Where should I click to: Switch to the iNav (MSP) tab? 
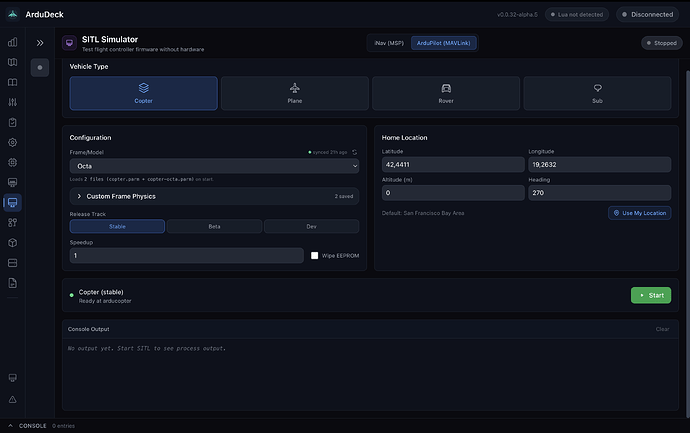click(x=389, y=43)
